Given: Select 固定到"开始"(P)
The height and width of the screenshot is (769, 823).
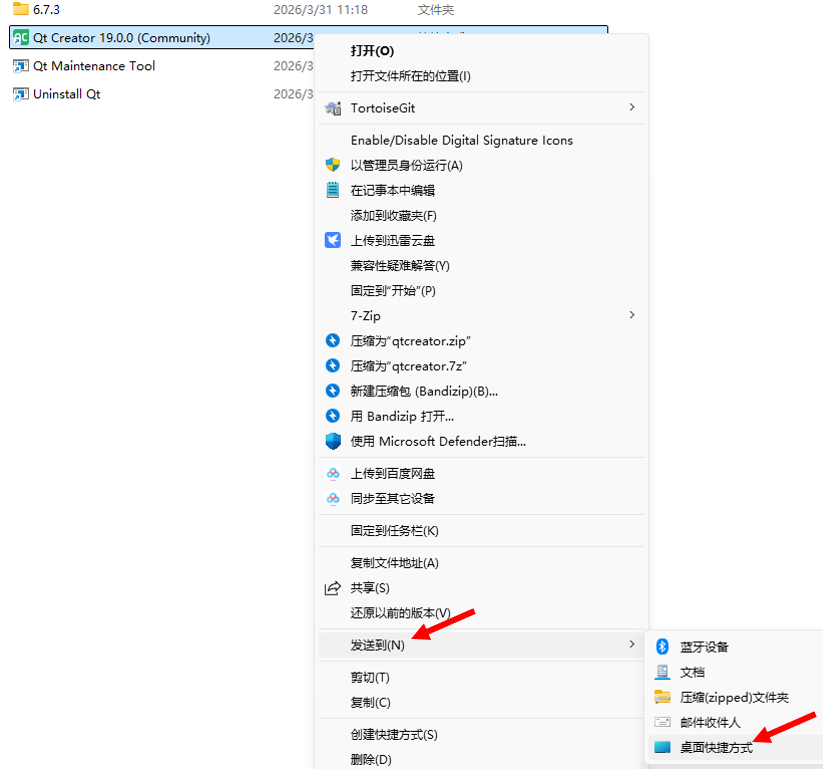Looking at the screenshot, I should click(393, 291).
